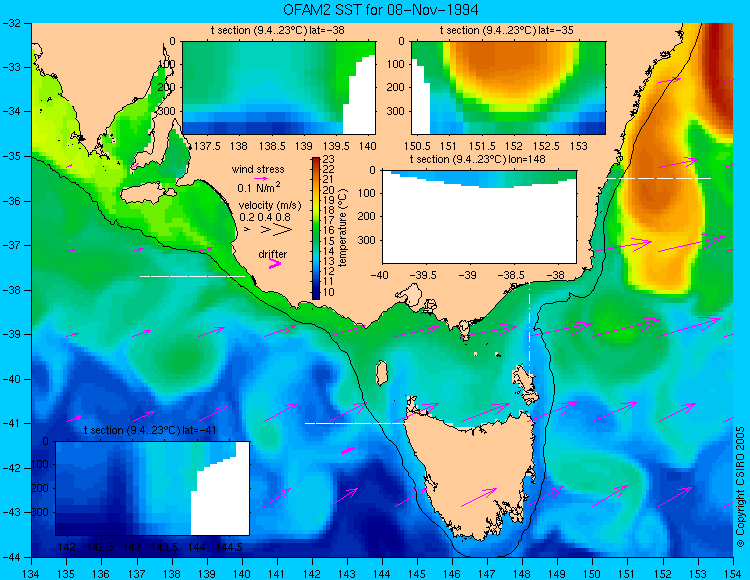Click the '151.5' tick label in the lat=-35 inset

(x=482, y=146)
